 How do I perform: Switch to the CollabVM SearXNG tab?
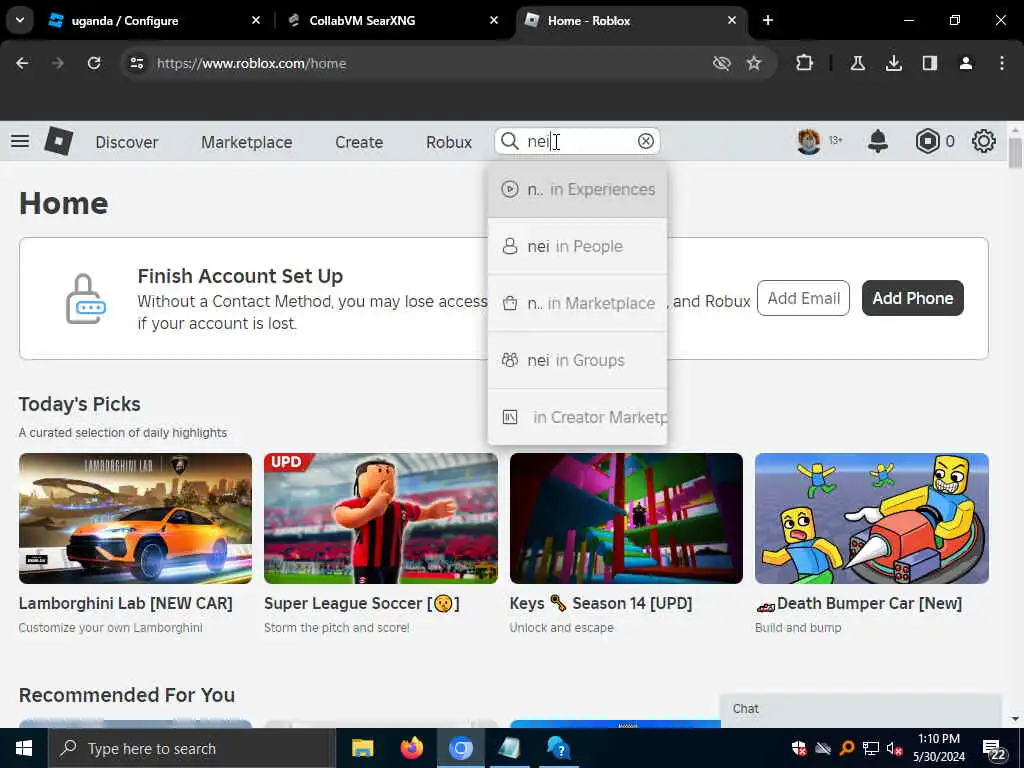click(362, 20)
